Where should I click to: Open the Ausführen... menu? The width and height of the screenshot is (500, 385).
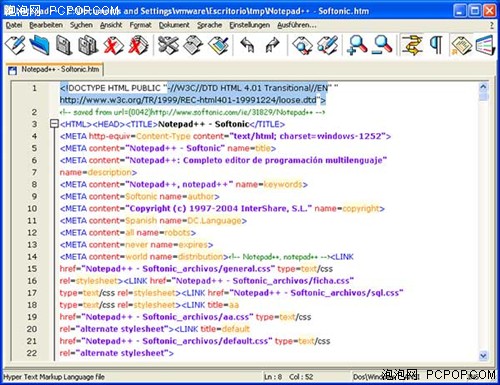pyautogui.click(x=297, y=25)
